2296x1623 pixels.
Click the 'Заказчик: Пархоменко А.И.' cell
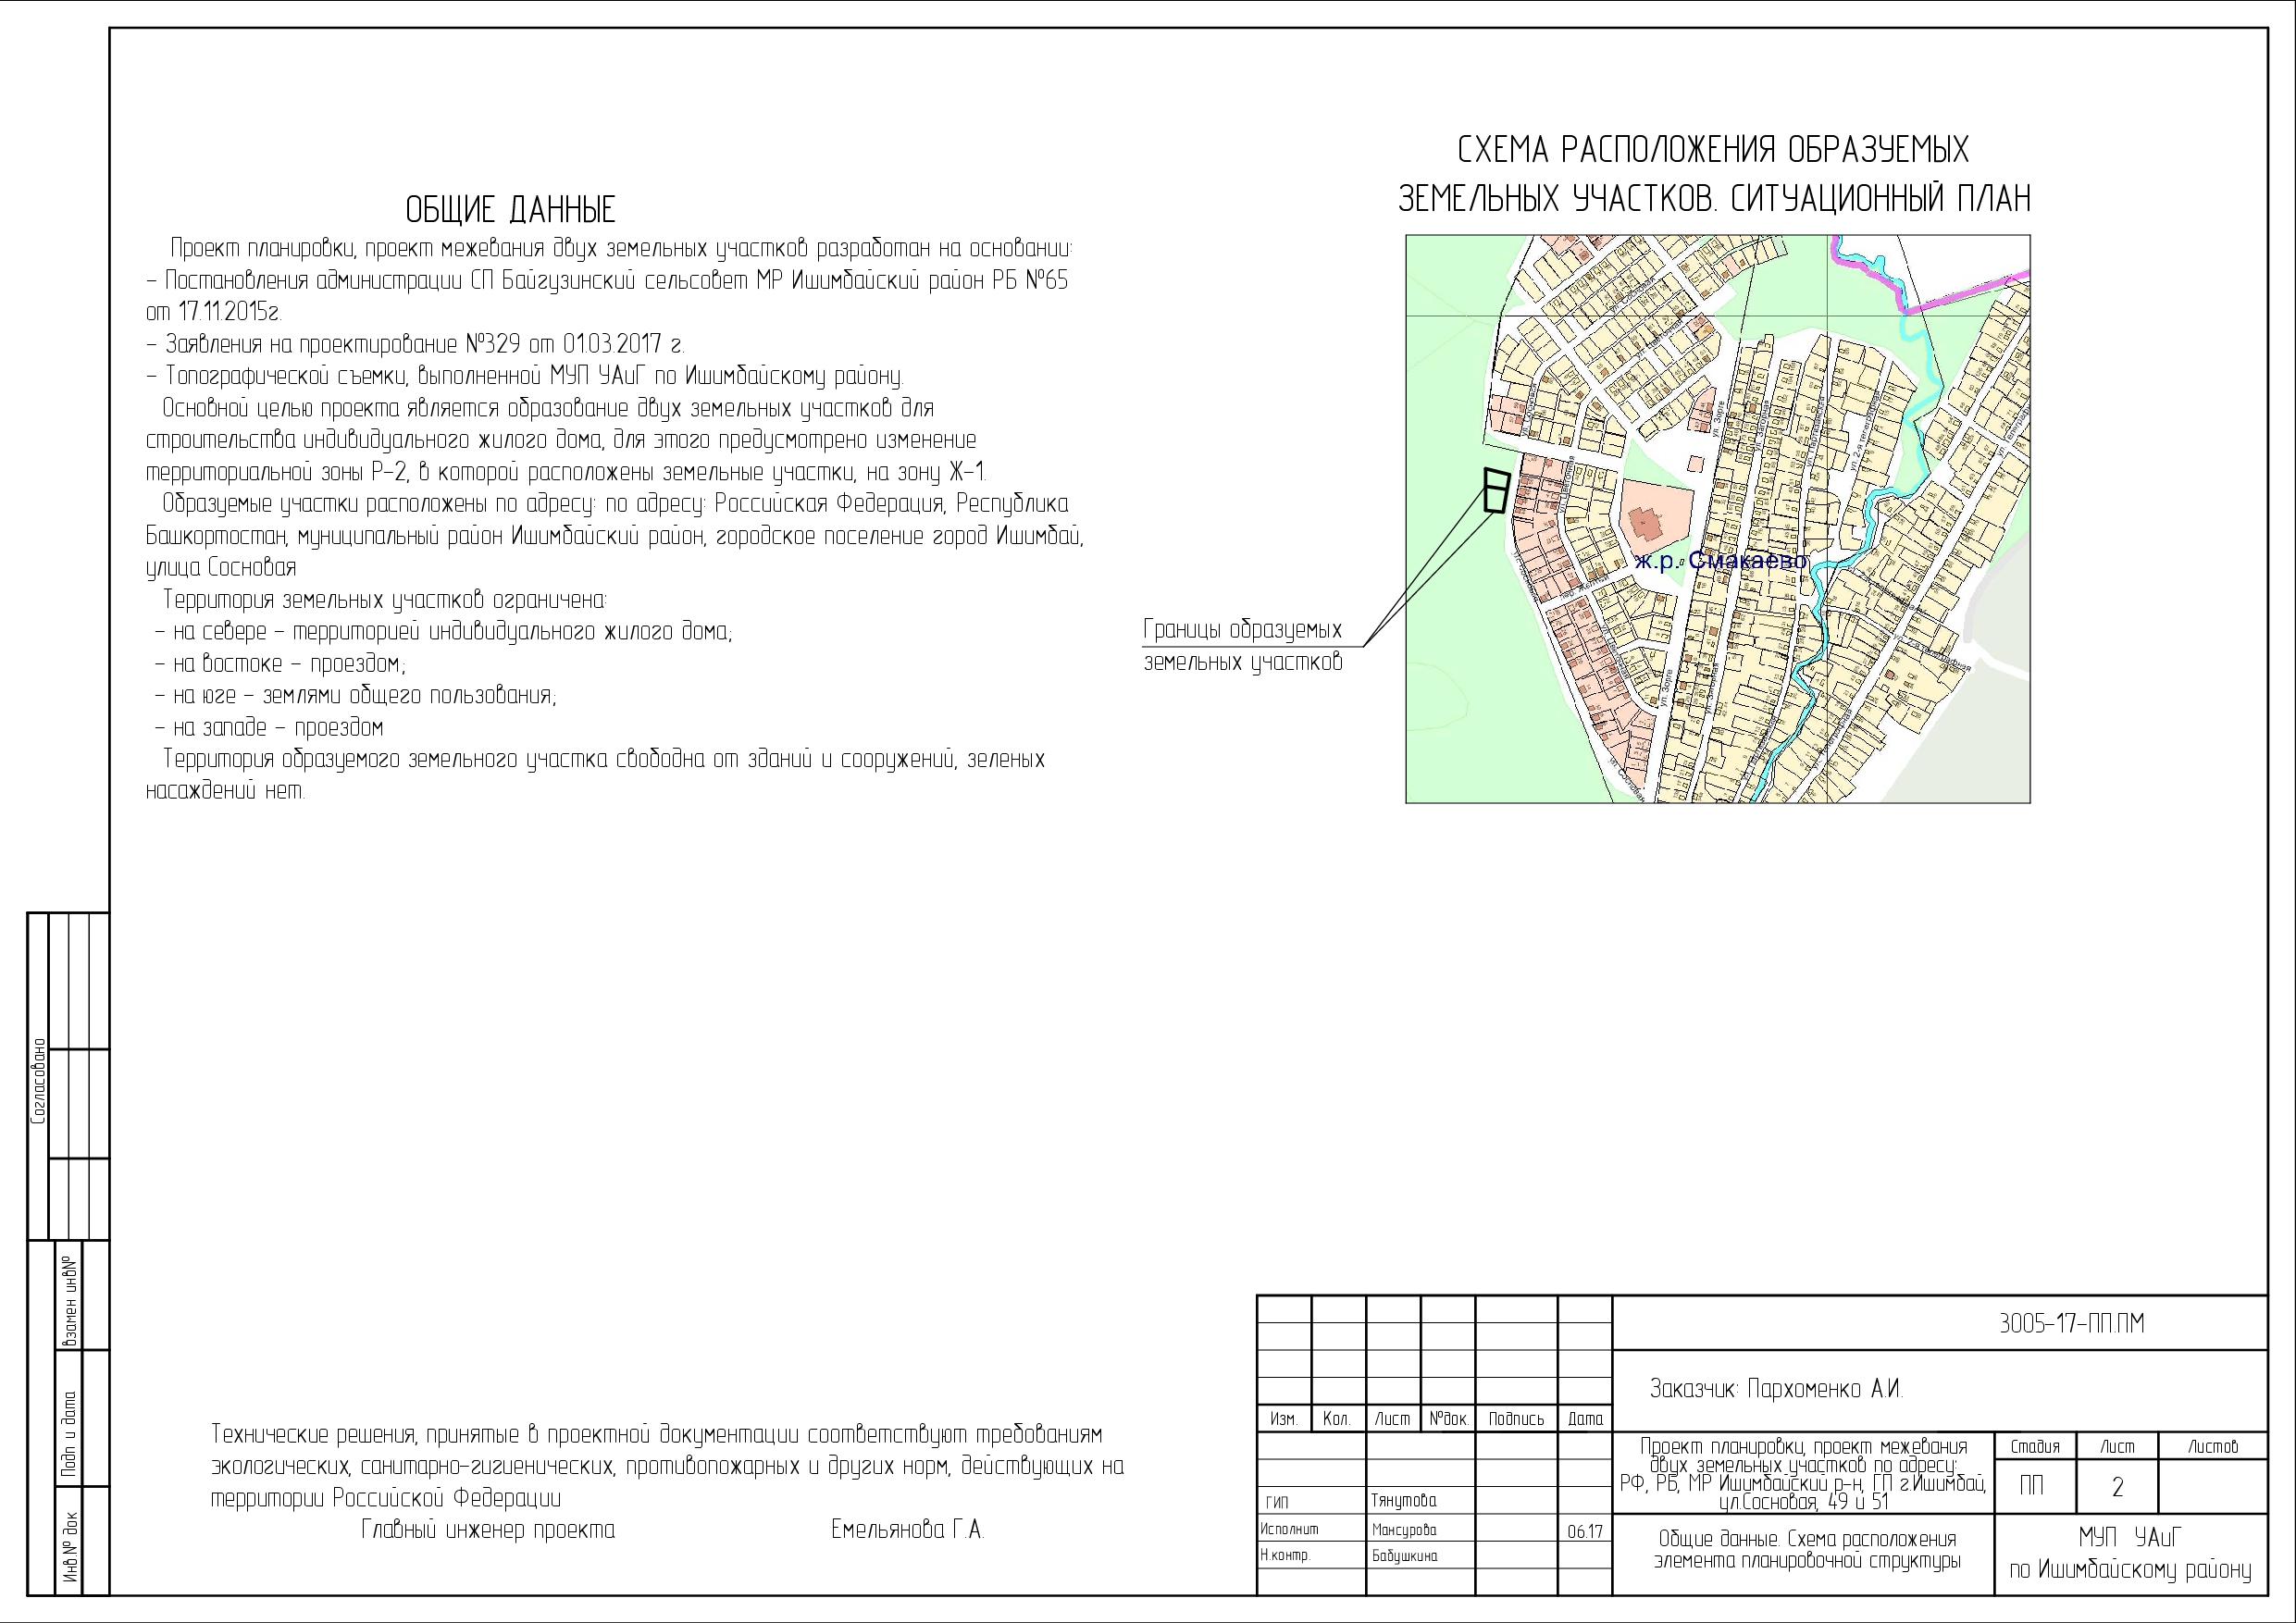click(x=1776, y=1389)
